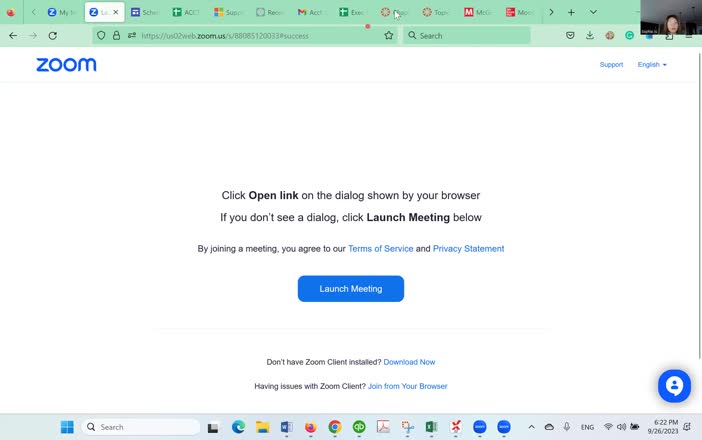The height and width of the screenshot is (440, 702).
Task: Open the Zoom help chat bot
Action: click(x=674, y=385)
